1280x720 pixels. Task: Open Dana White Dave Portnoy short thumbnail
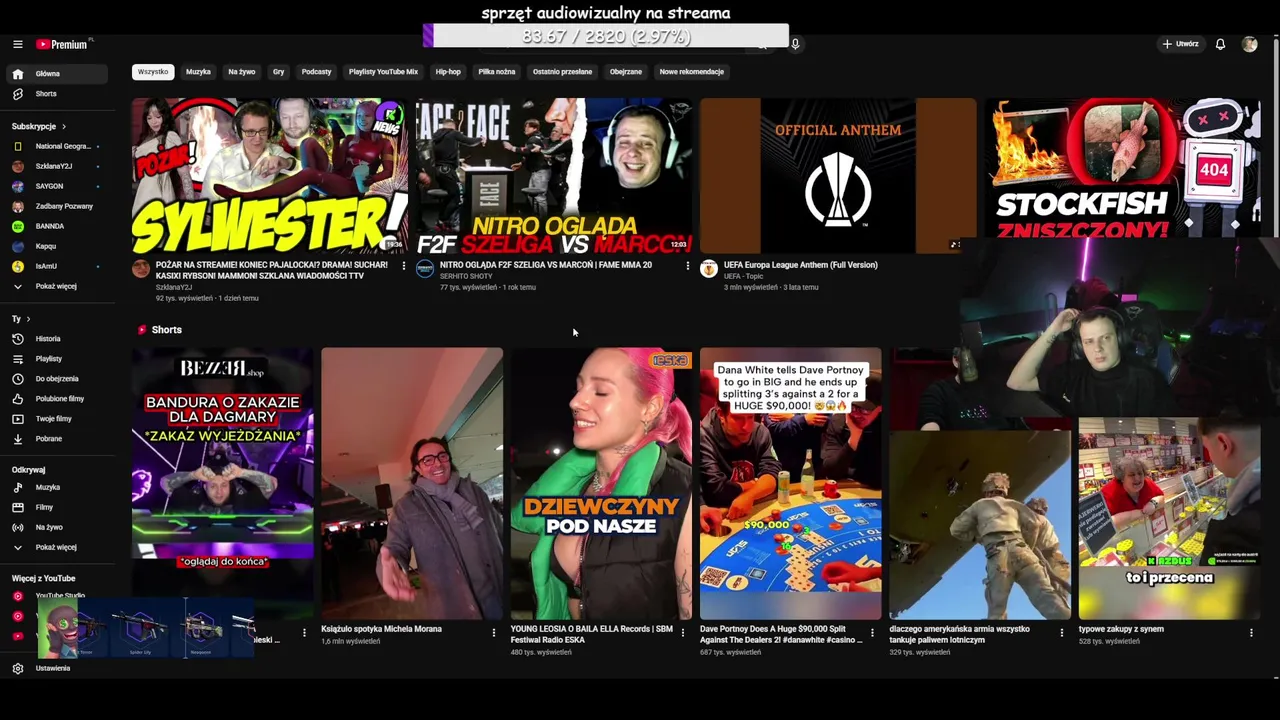(791, 484)
